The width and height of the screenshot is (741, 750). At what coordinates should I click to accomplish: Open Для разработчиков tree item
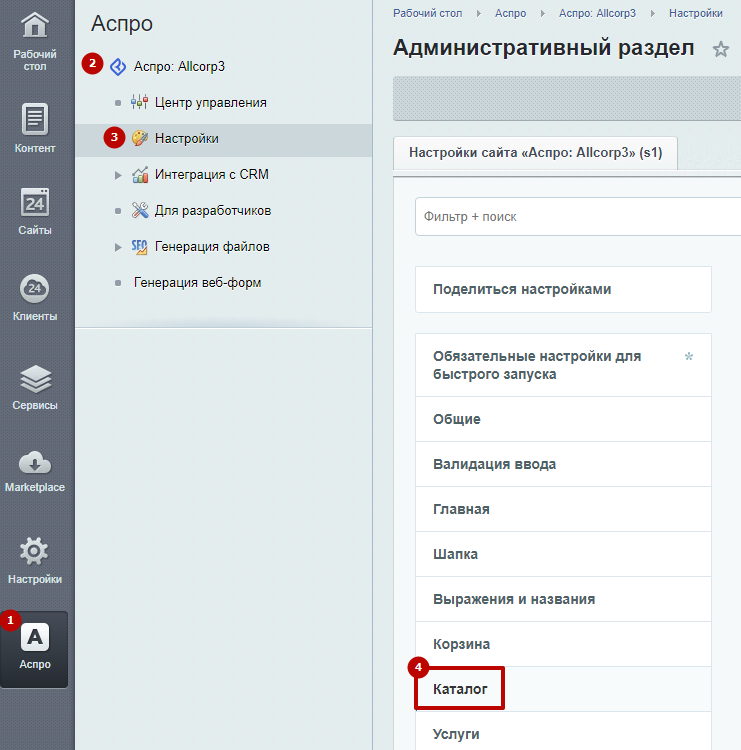213,210
